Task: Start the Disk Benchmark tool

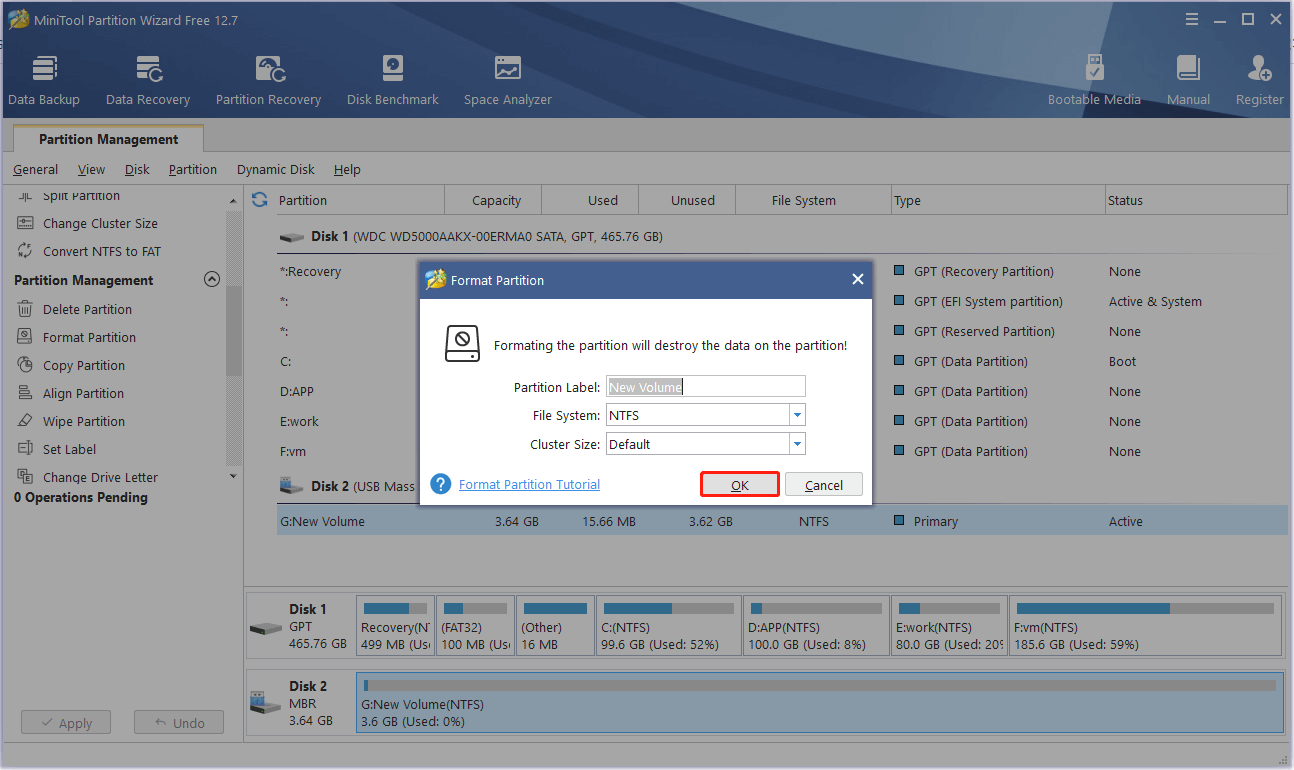Action: (392, 81)
